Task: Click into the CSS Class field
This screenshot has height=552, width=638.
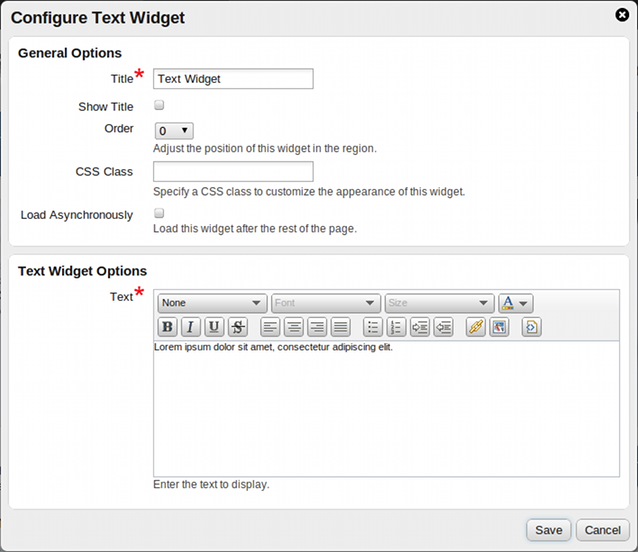Action: point(233,172)
